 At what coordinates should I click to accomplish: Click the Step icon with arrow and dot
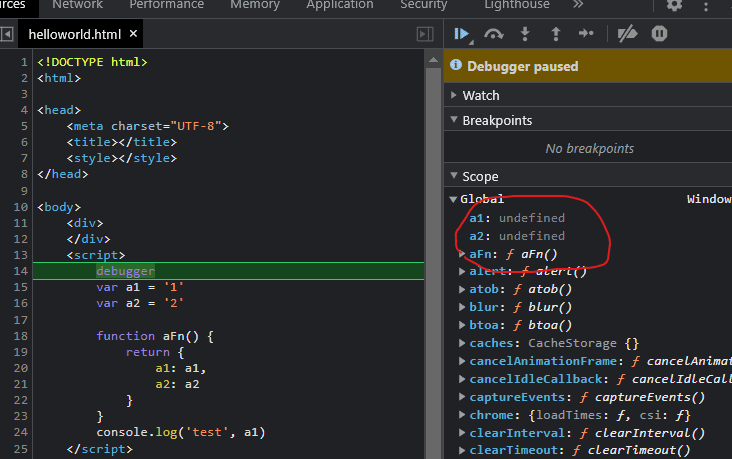[587, 34]
